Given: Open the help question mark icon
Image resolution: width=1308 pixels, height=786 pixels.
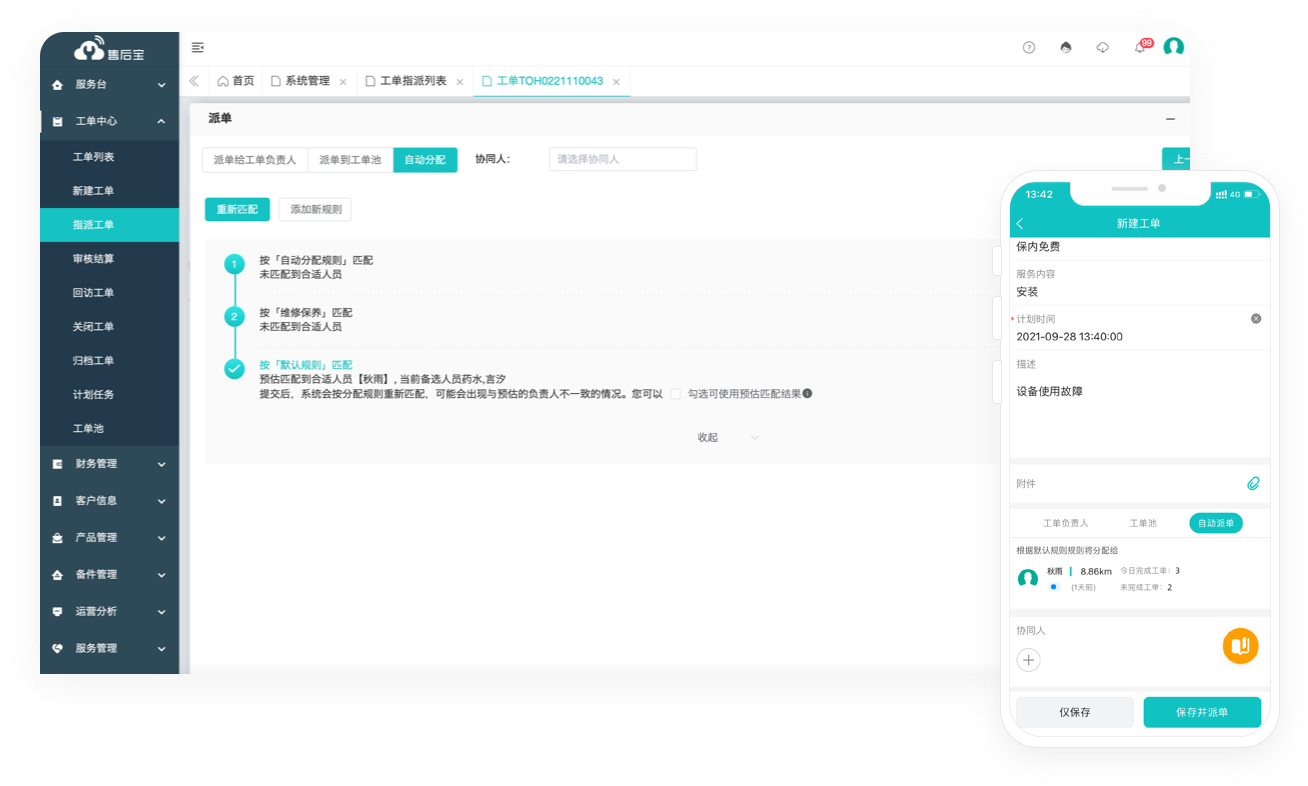Looking at the screenshot, I should (x=1029, y=48).
